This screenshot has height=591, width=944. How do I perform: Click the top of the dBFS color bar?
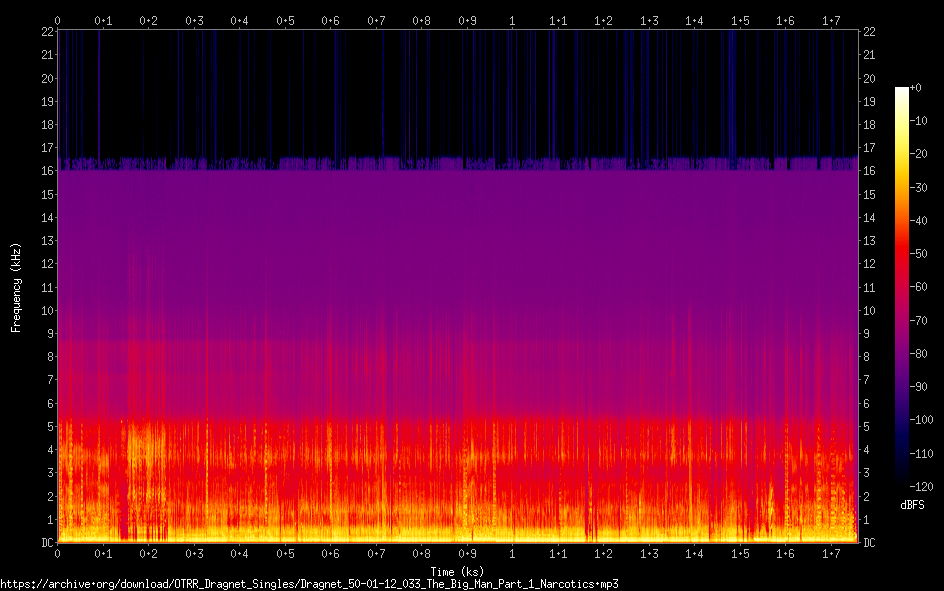pos(902,91)
